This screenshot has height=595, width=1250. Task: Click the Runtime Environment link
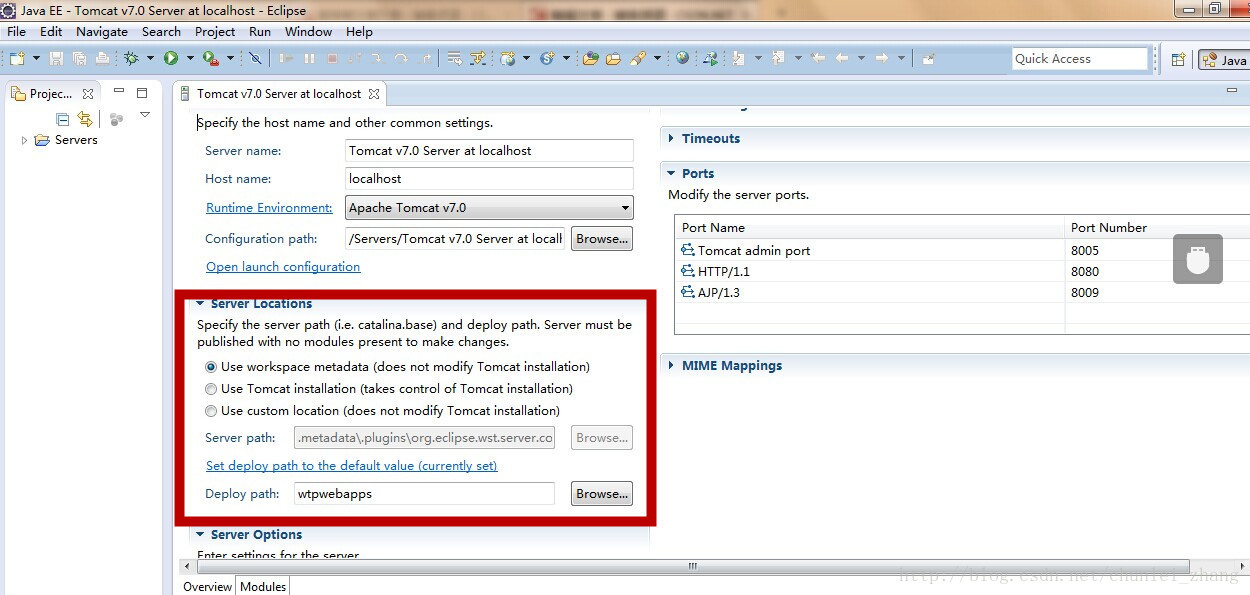coord(269,208)
